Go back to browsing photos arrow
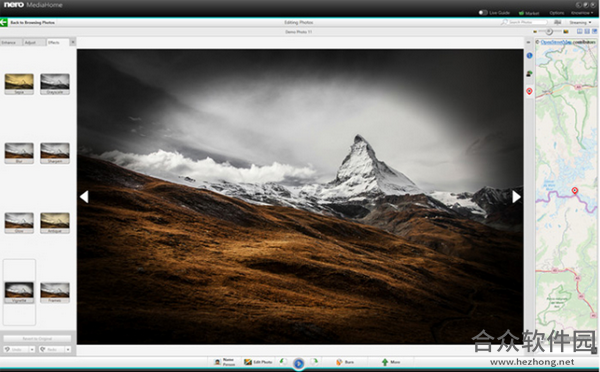Viewport: 600px width, 372px height. coord(4,22)
